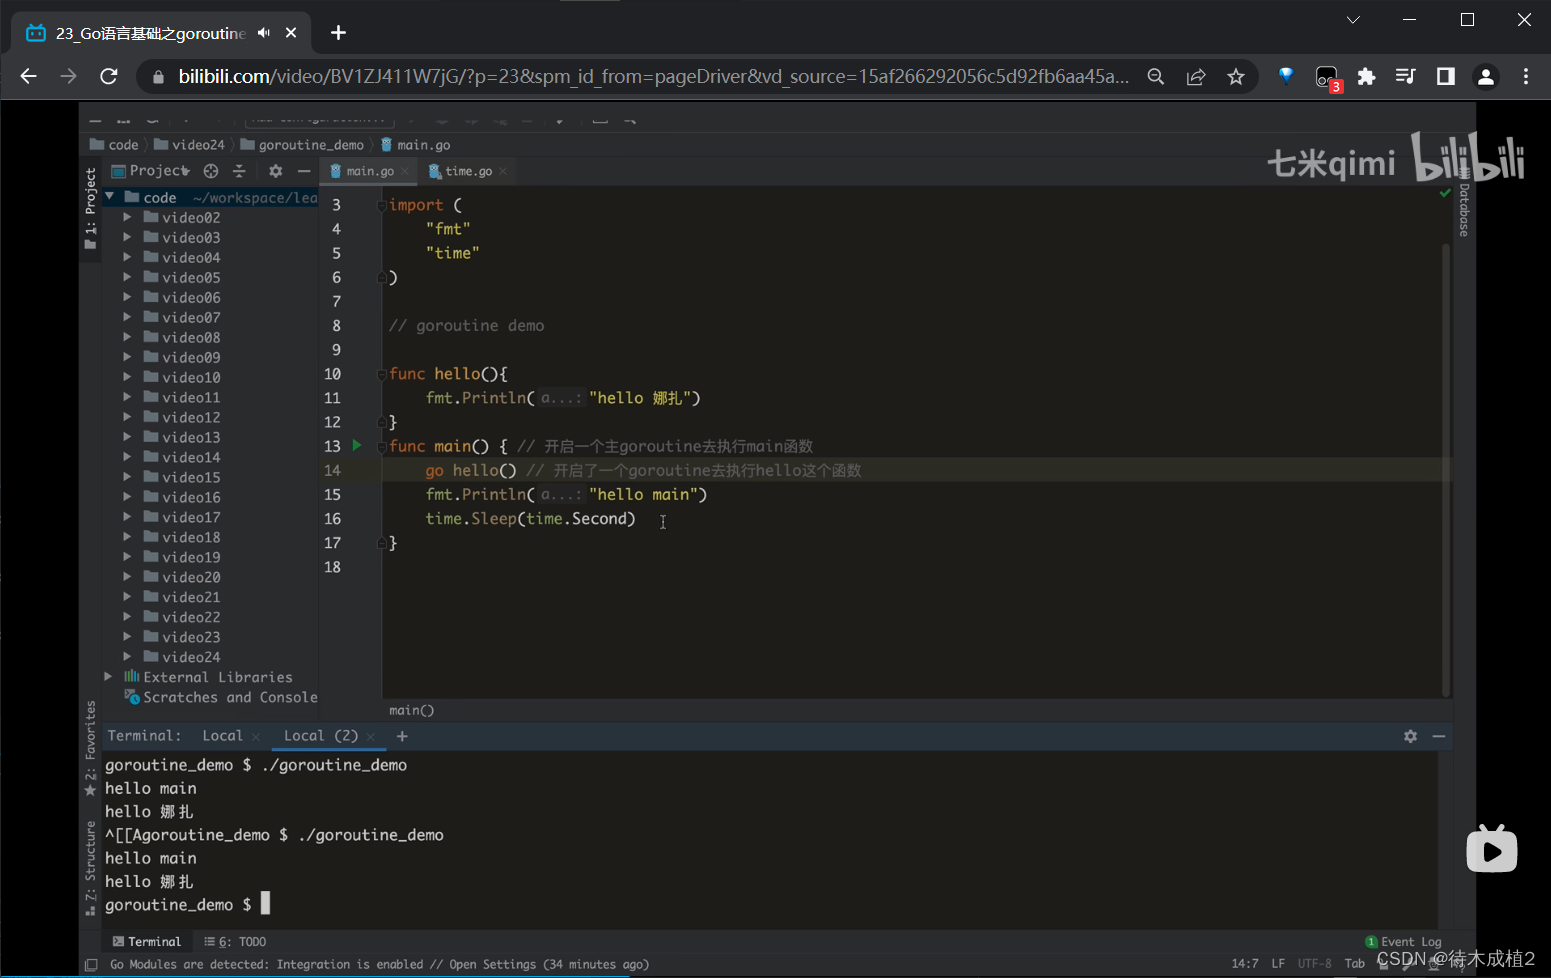Close the time.go editor tab
Screen dimensions: 1551x978
(x=503, y=172)
